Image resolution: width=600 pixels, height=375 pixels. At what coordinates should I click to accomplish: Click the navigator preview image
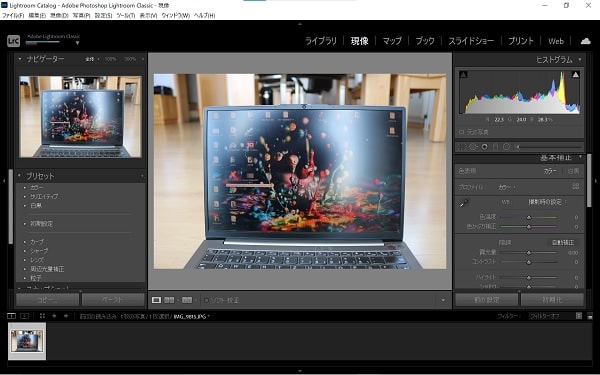(x=80, y=117)
